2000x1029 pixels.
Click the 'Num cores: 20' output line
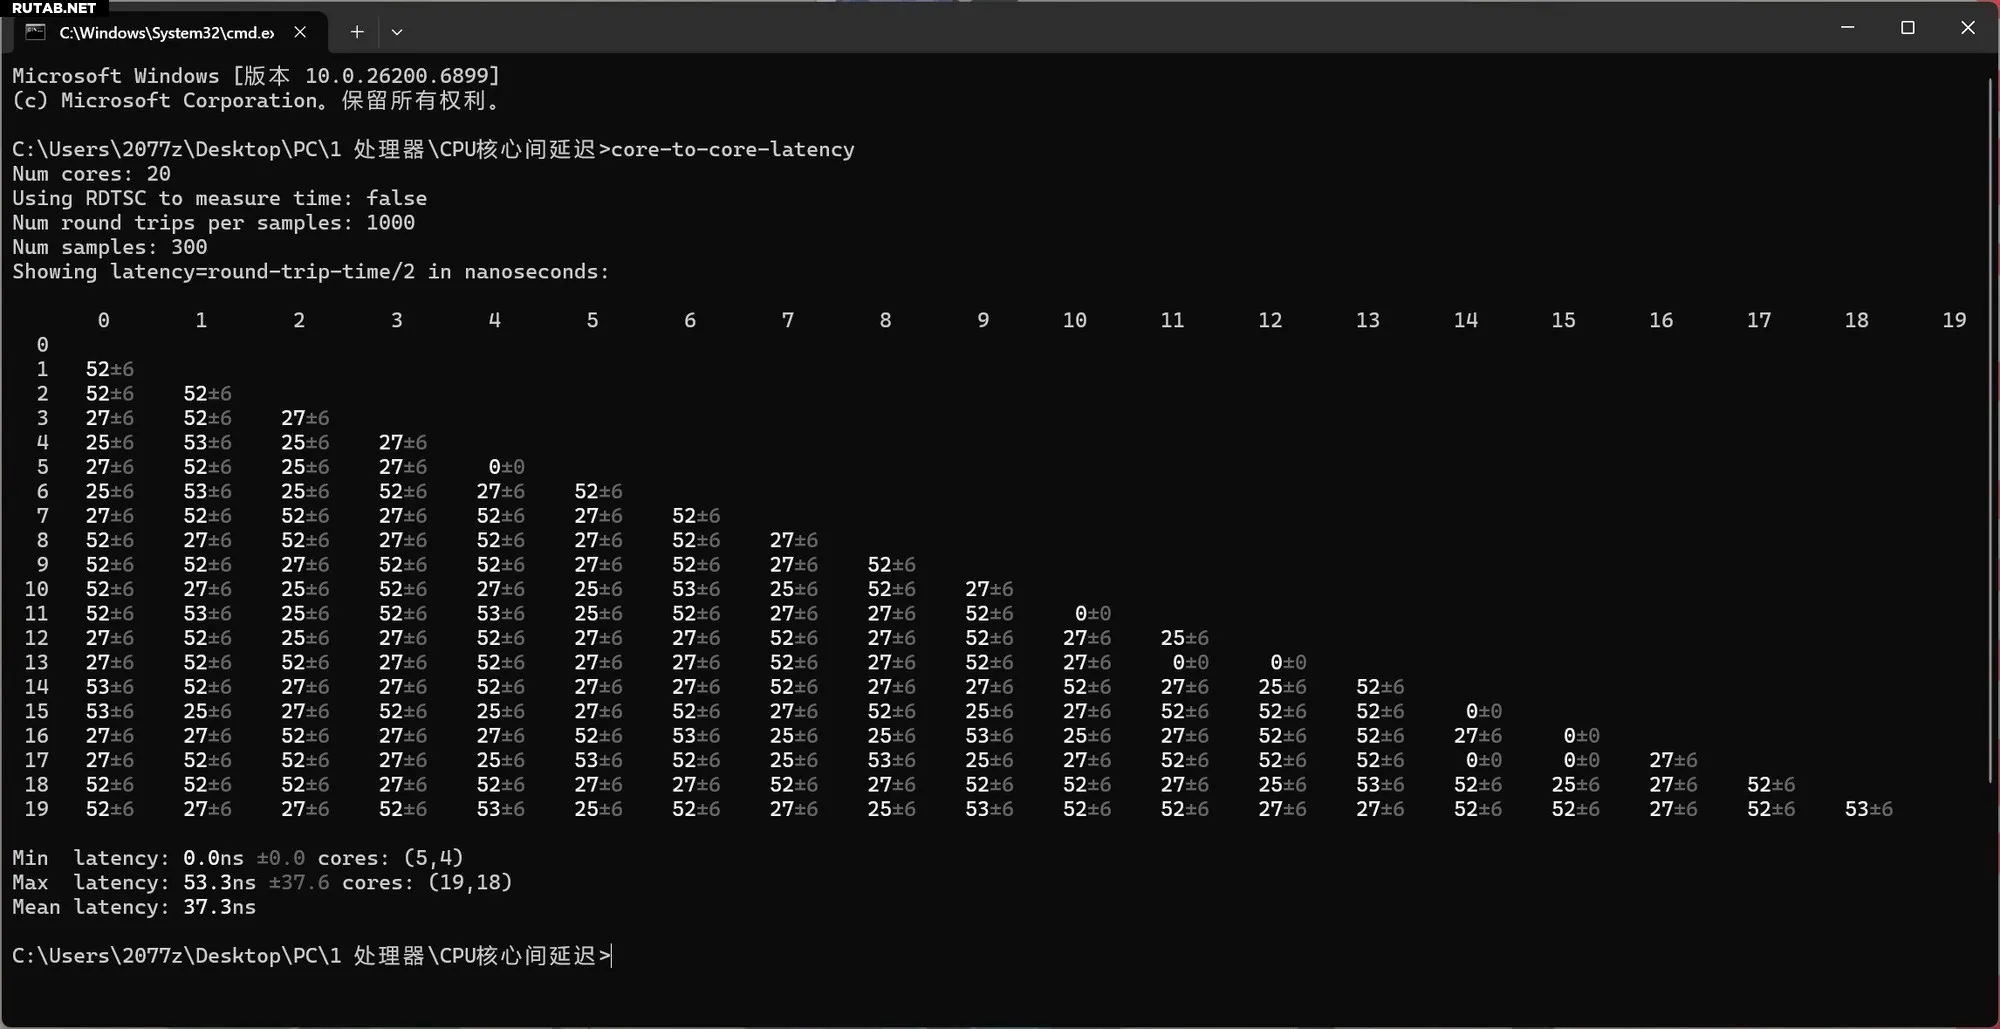91,174
